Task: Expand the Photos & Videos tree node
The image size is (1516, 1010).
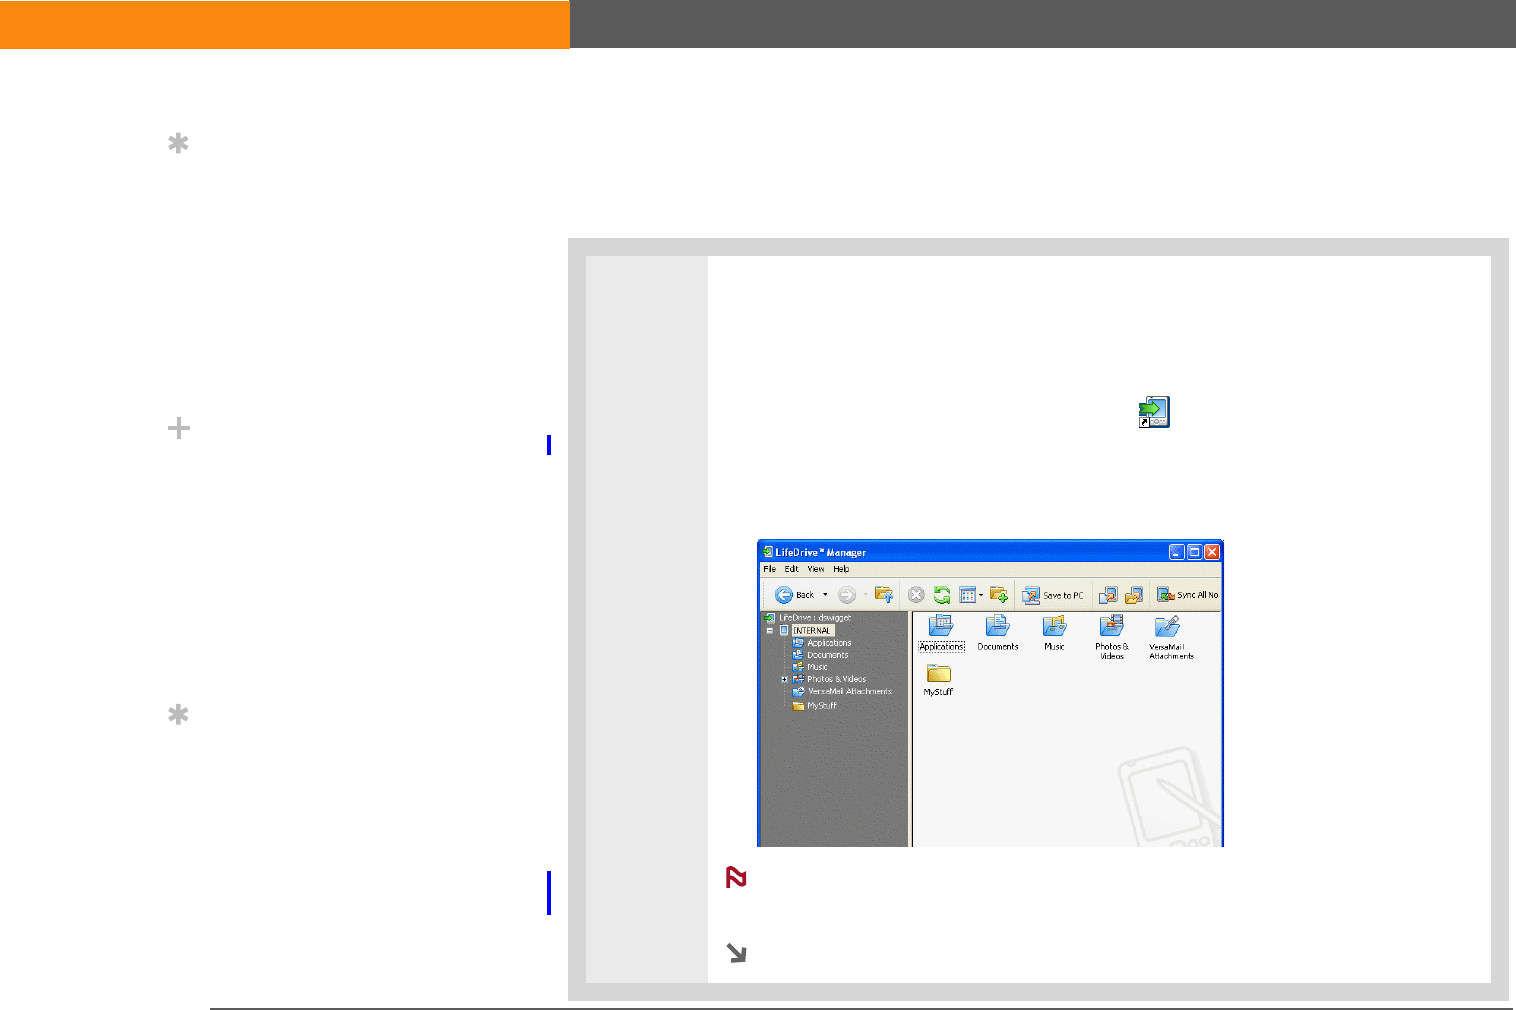Action: (x=784, y=679)
